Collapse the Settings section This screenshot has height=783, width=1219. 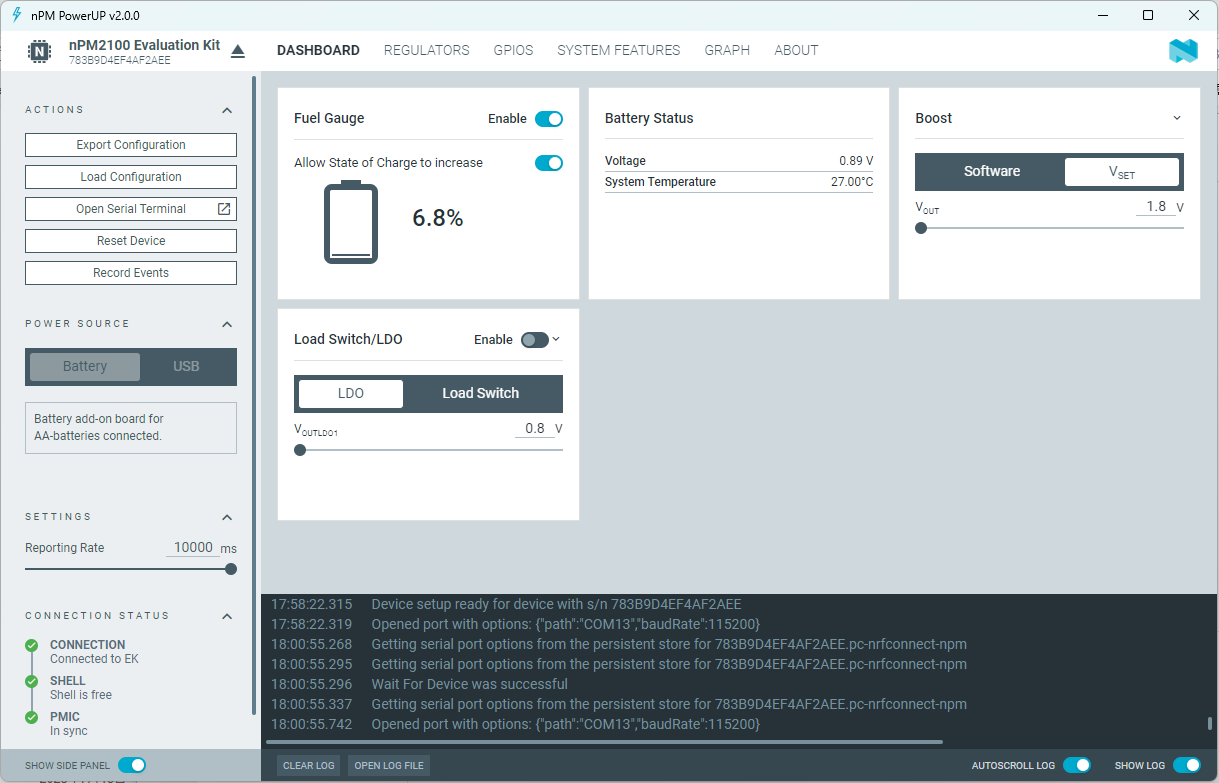(227, 517)
